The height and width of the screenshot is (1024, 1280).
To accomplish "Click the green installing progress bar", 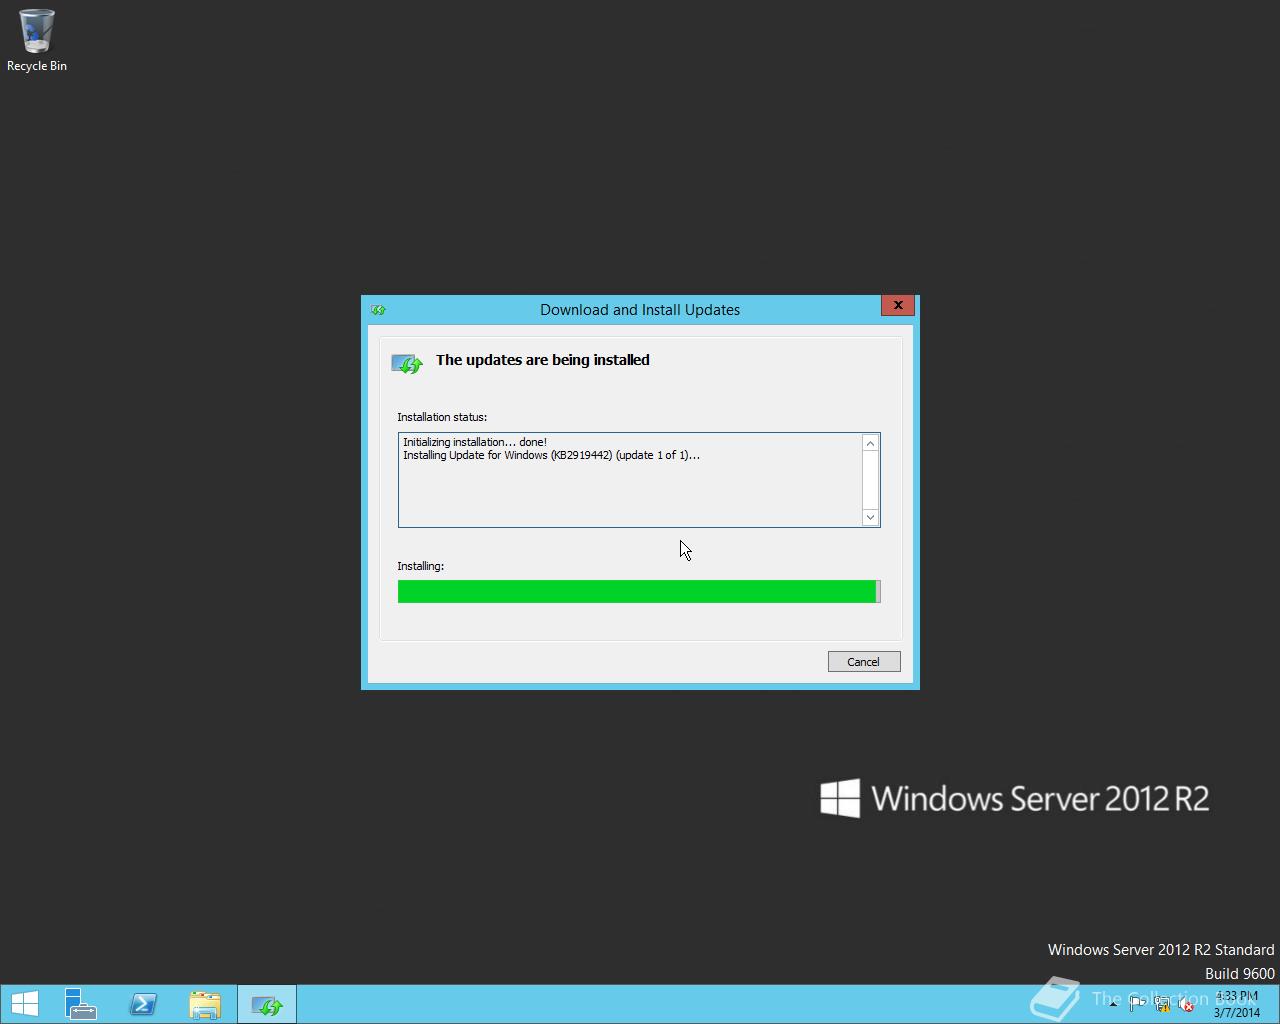I will click(x=639, y=592).
